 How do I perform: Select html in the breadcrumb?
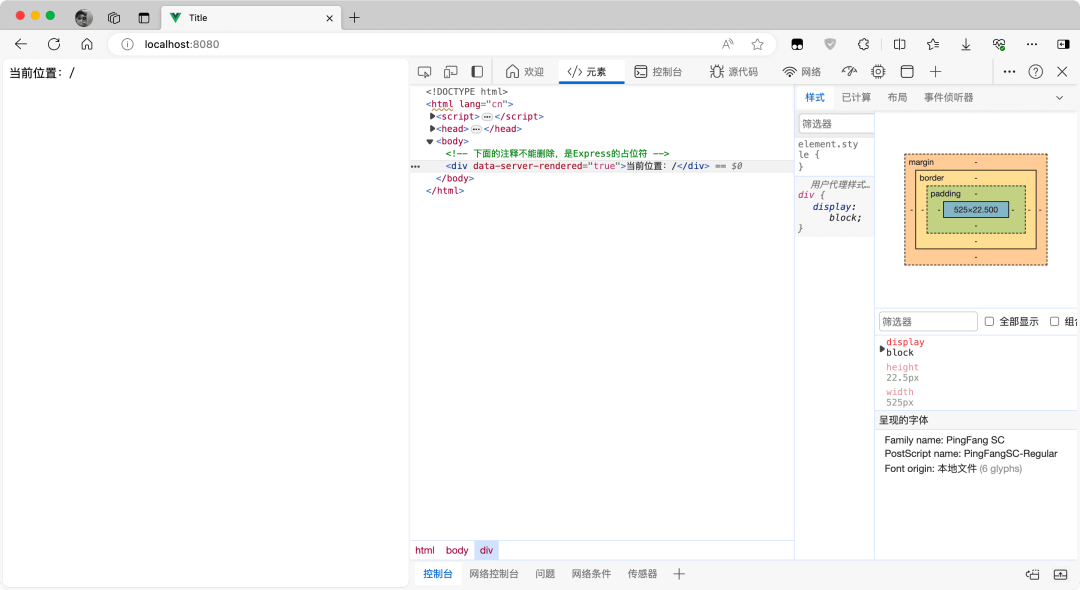pyautogui.click(x=425, y=550)
